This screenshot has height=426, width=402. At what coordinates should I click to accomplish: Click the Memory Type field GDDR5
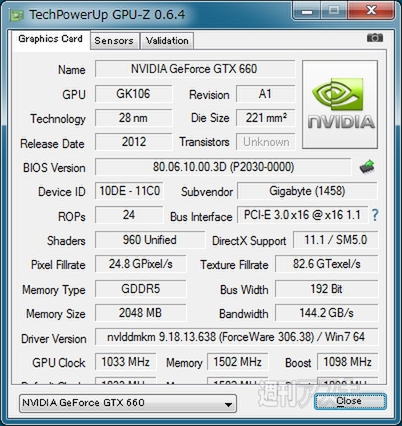141,289
